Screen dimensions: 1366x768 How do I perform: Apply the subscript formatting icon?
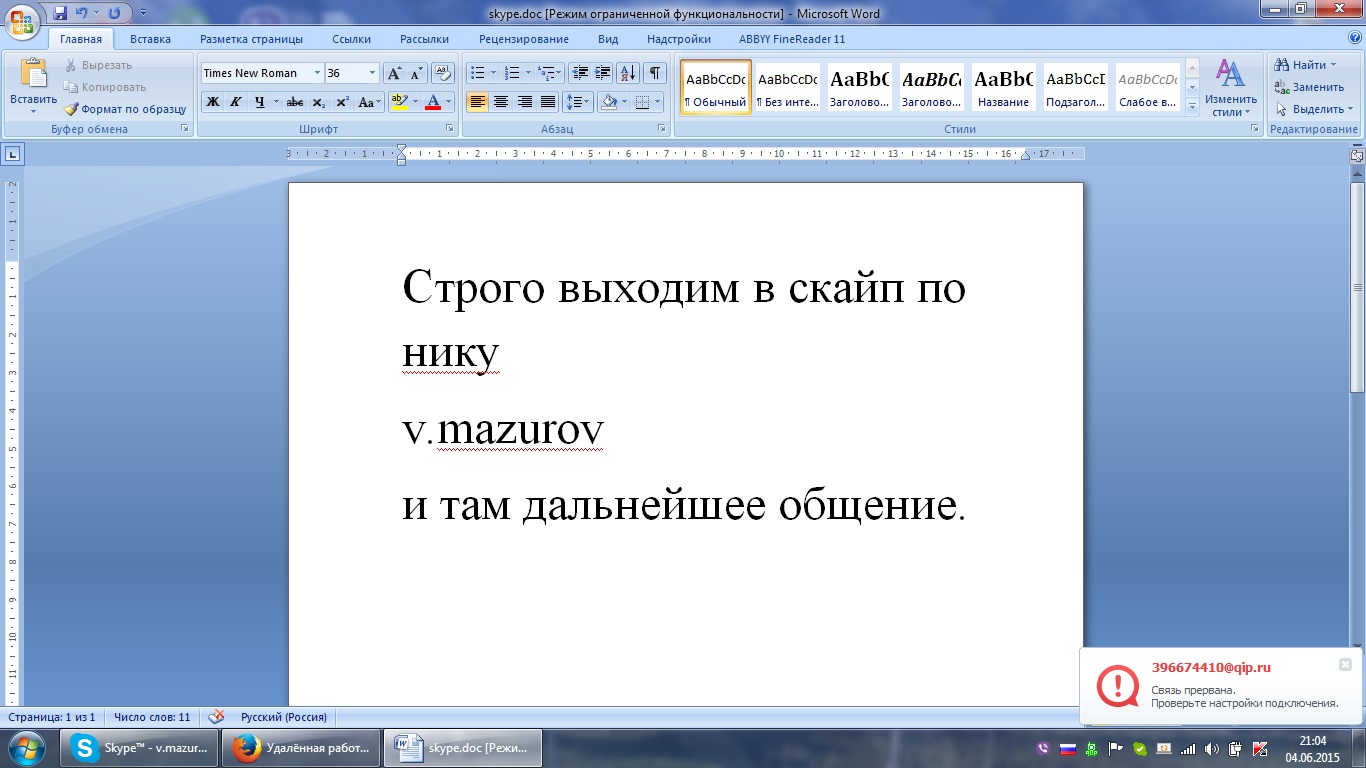(x=318, y=102)
